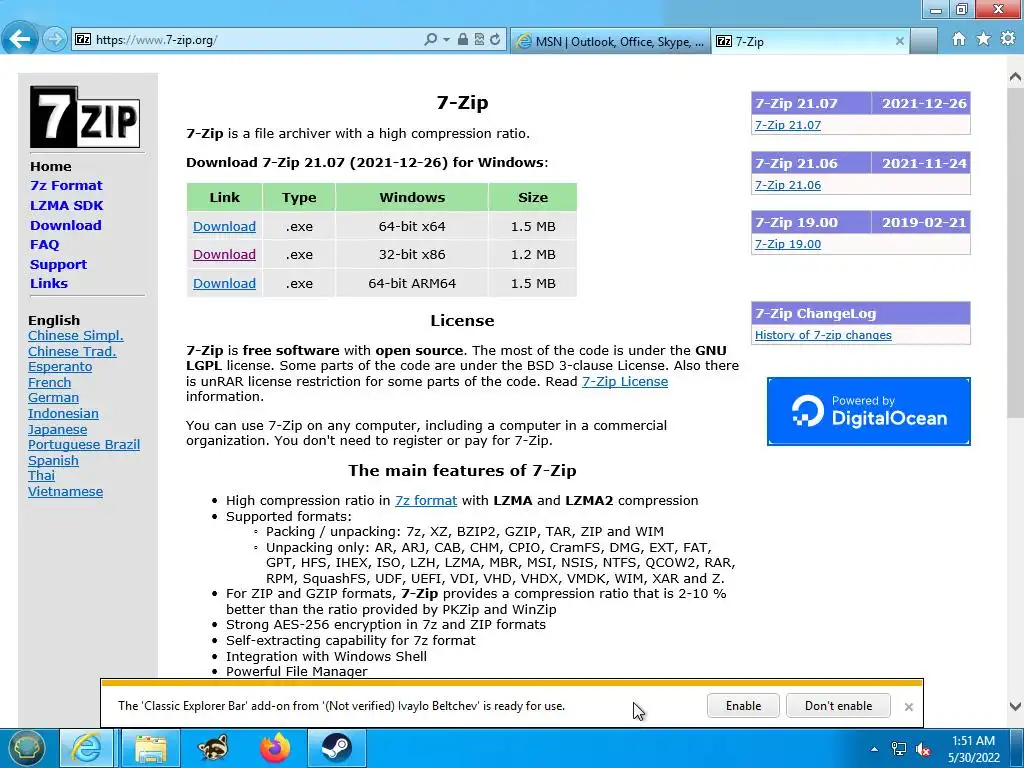Click the compatibility view icon in address bar

(479, 40)
